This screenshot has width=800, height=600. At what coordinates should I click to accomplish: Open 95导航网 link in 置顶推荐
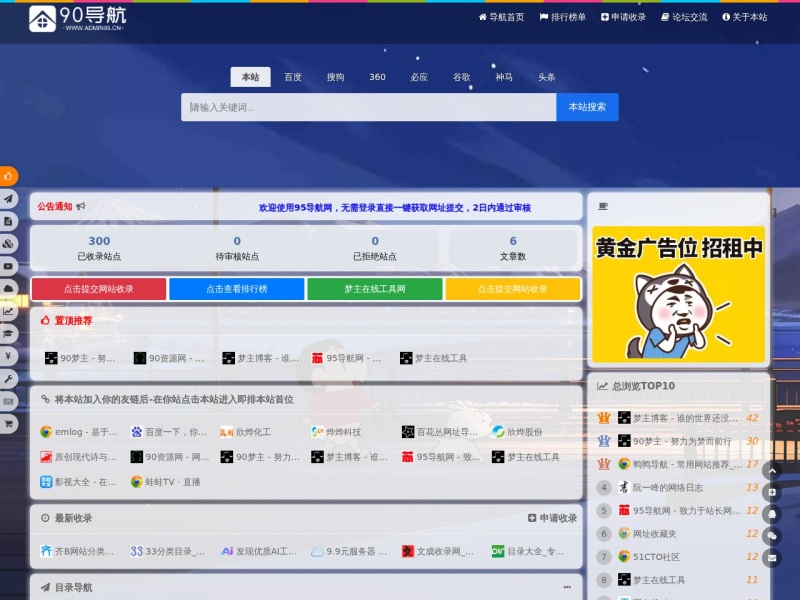[x=347, y=358]
